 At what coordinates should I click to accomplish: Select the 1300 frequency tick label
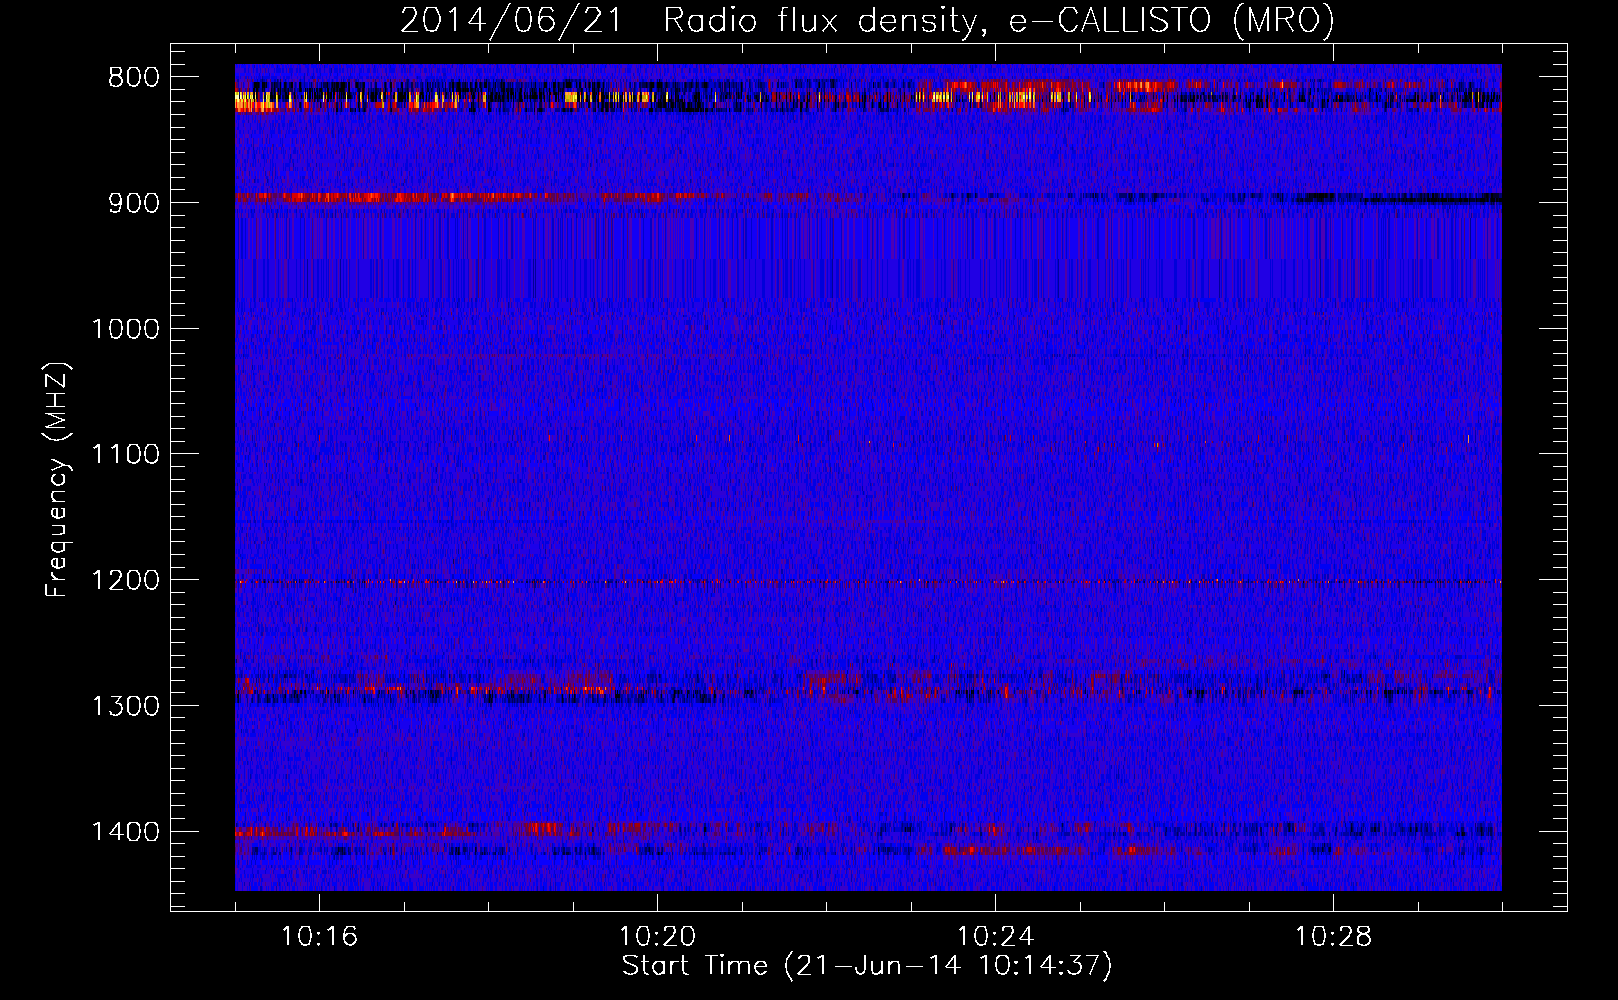(x=126, y=707)
